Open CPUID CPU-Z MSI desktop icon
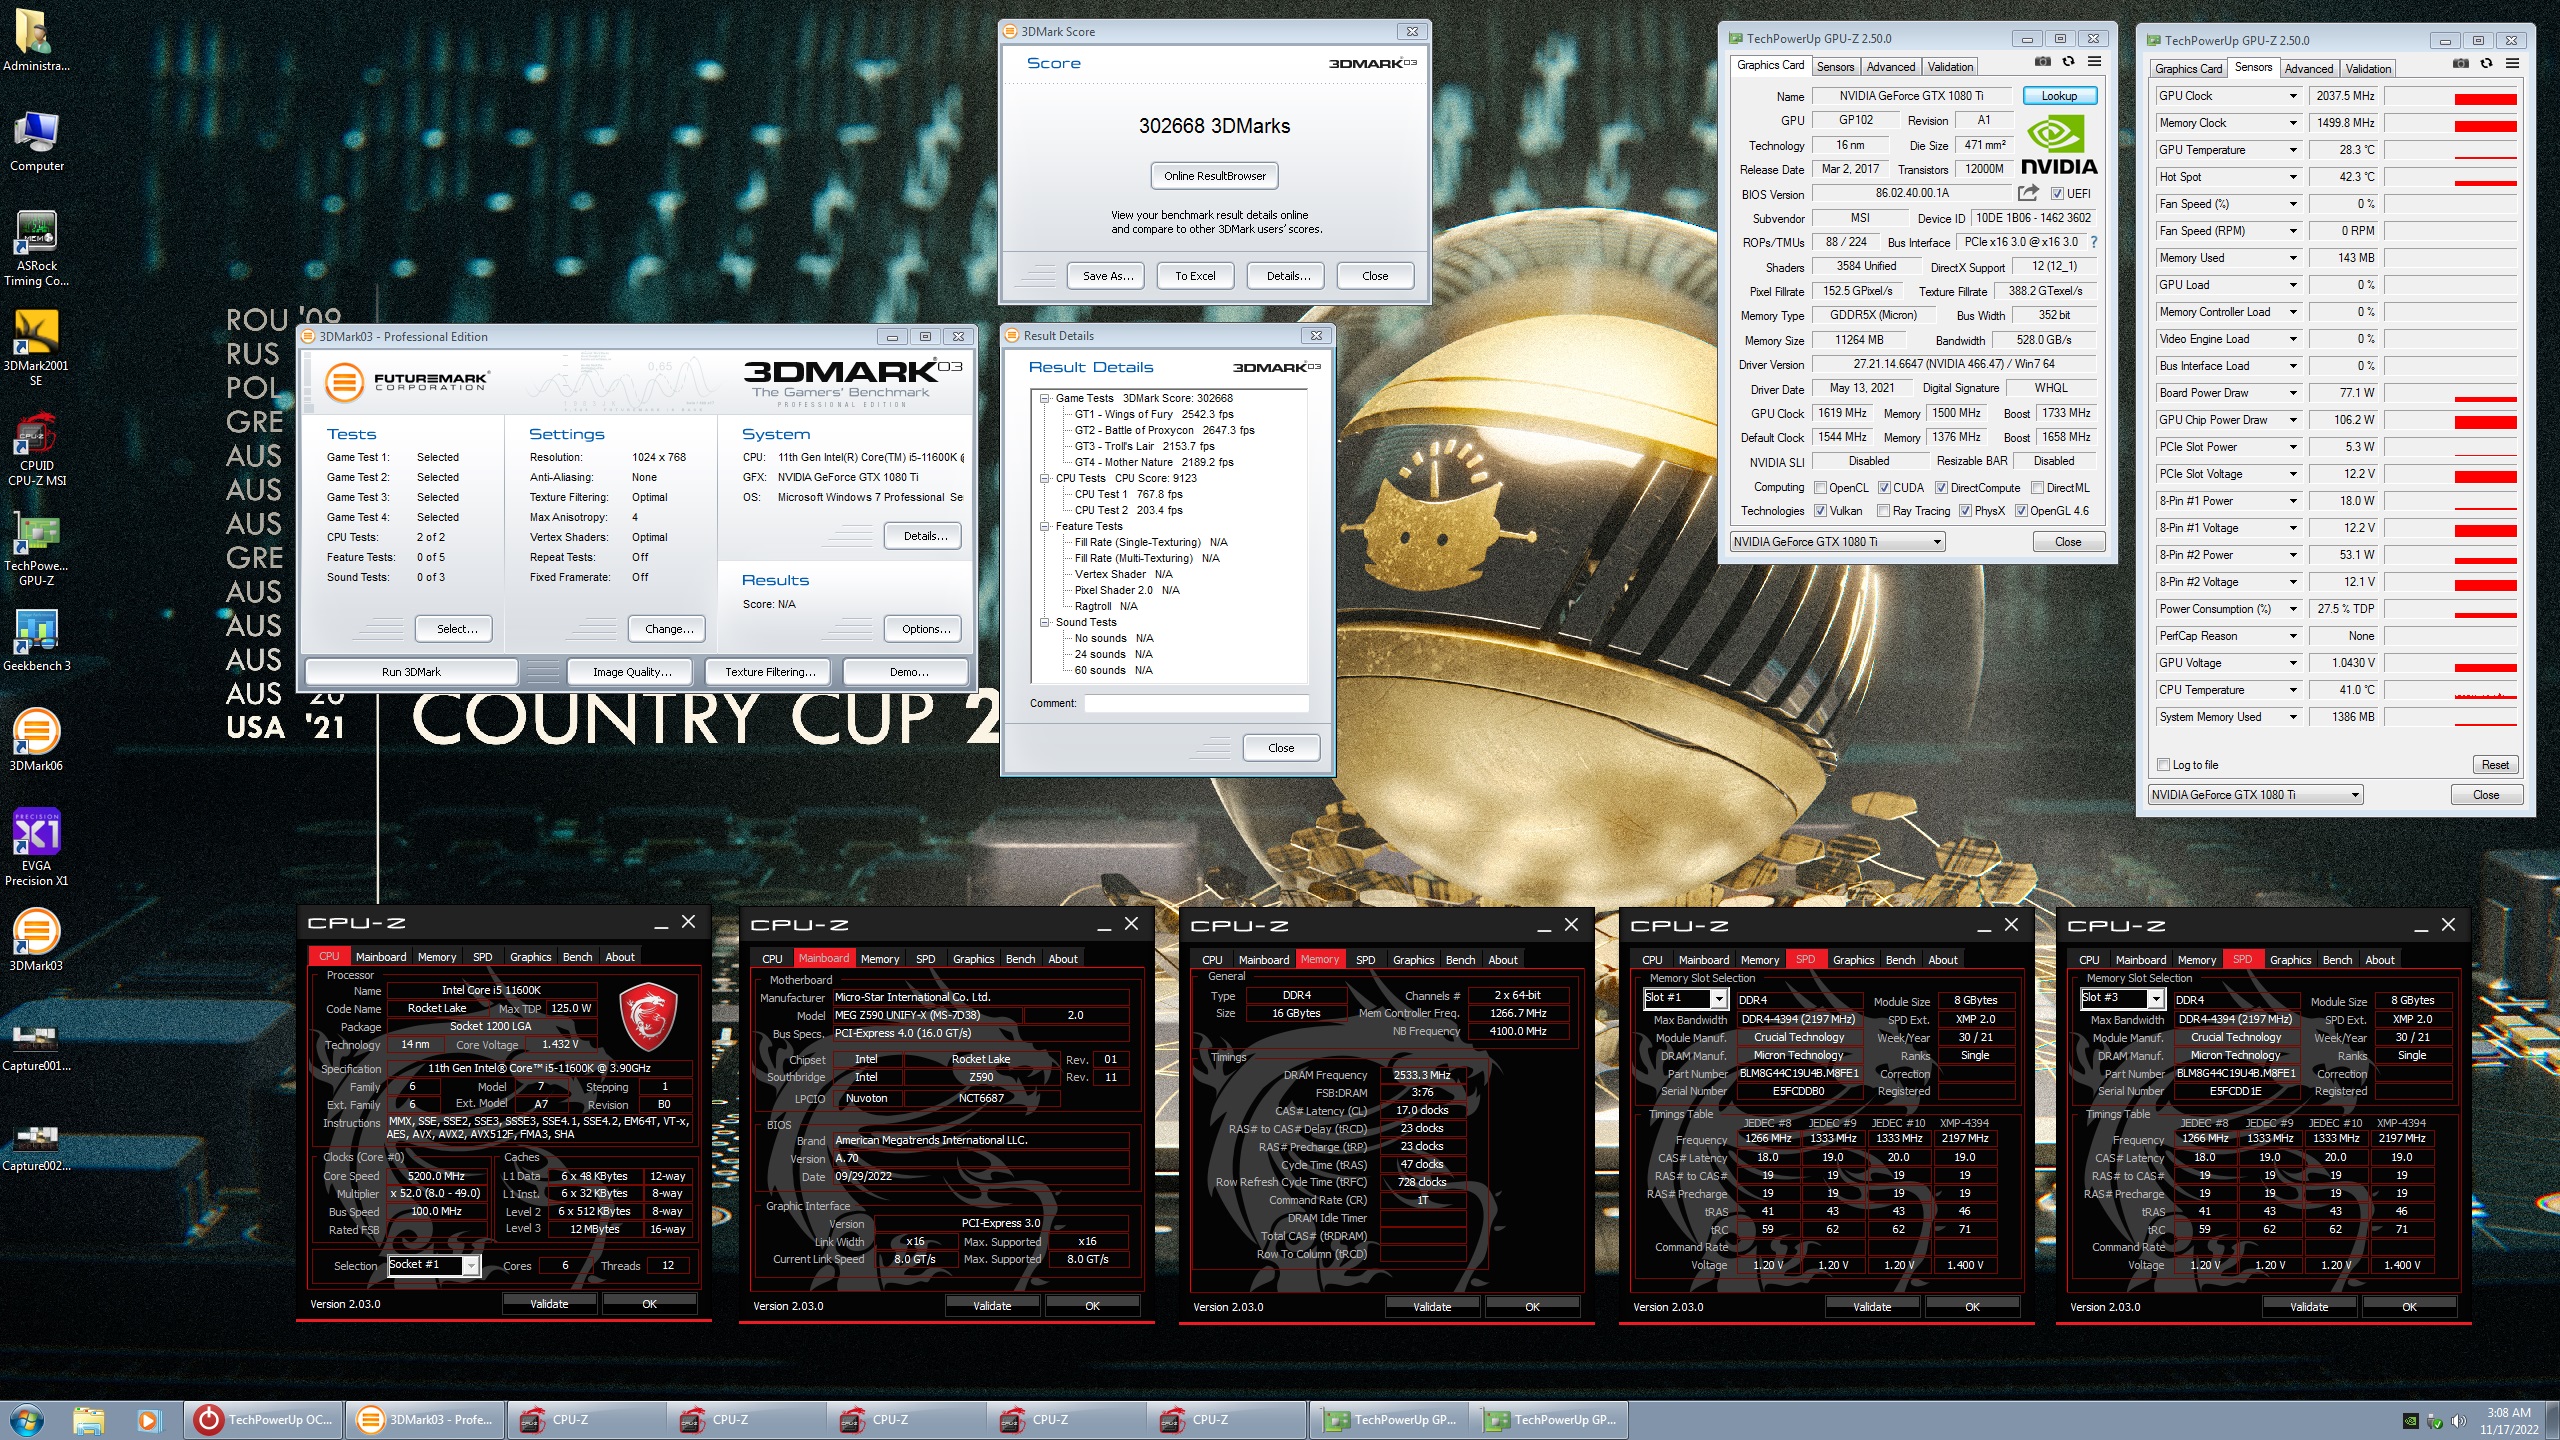The image size is (2560, 1440). tap(36, 448)
